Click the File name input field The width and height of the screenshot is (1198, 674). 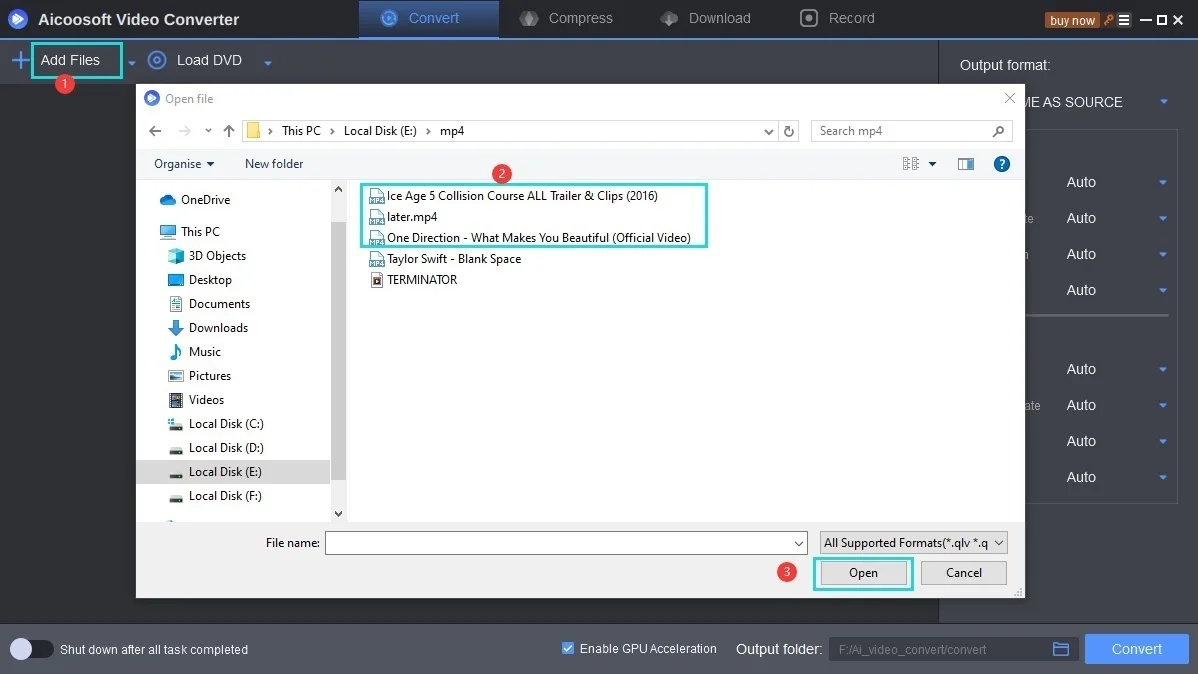tap(565, 543)
